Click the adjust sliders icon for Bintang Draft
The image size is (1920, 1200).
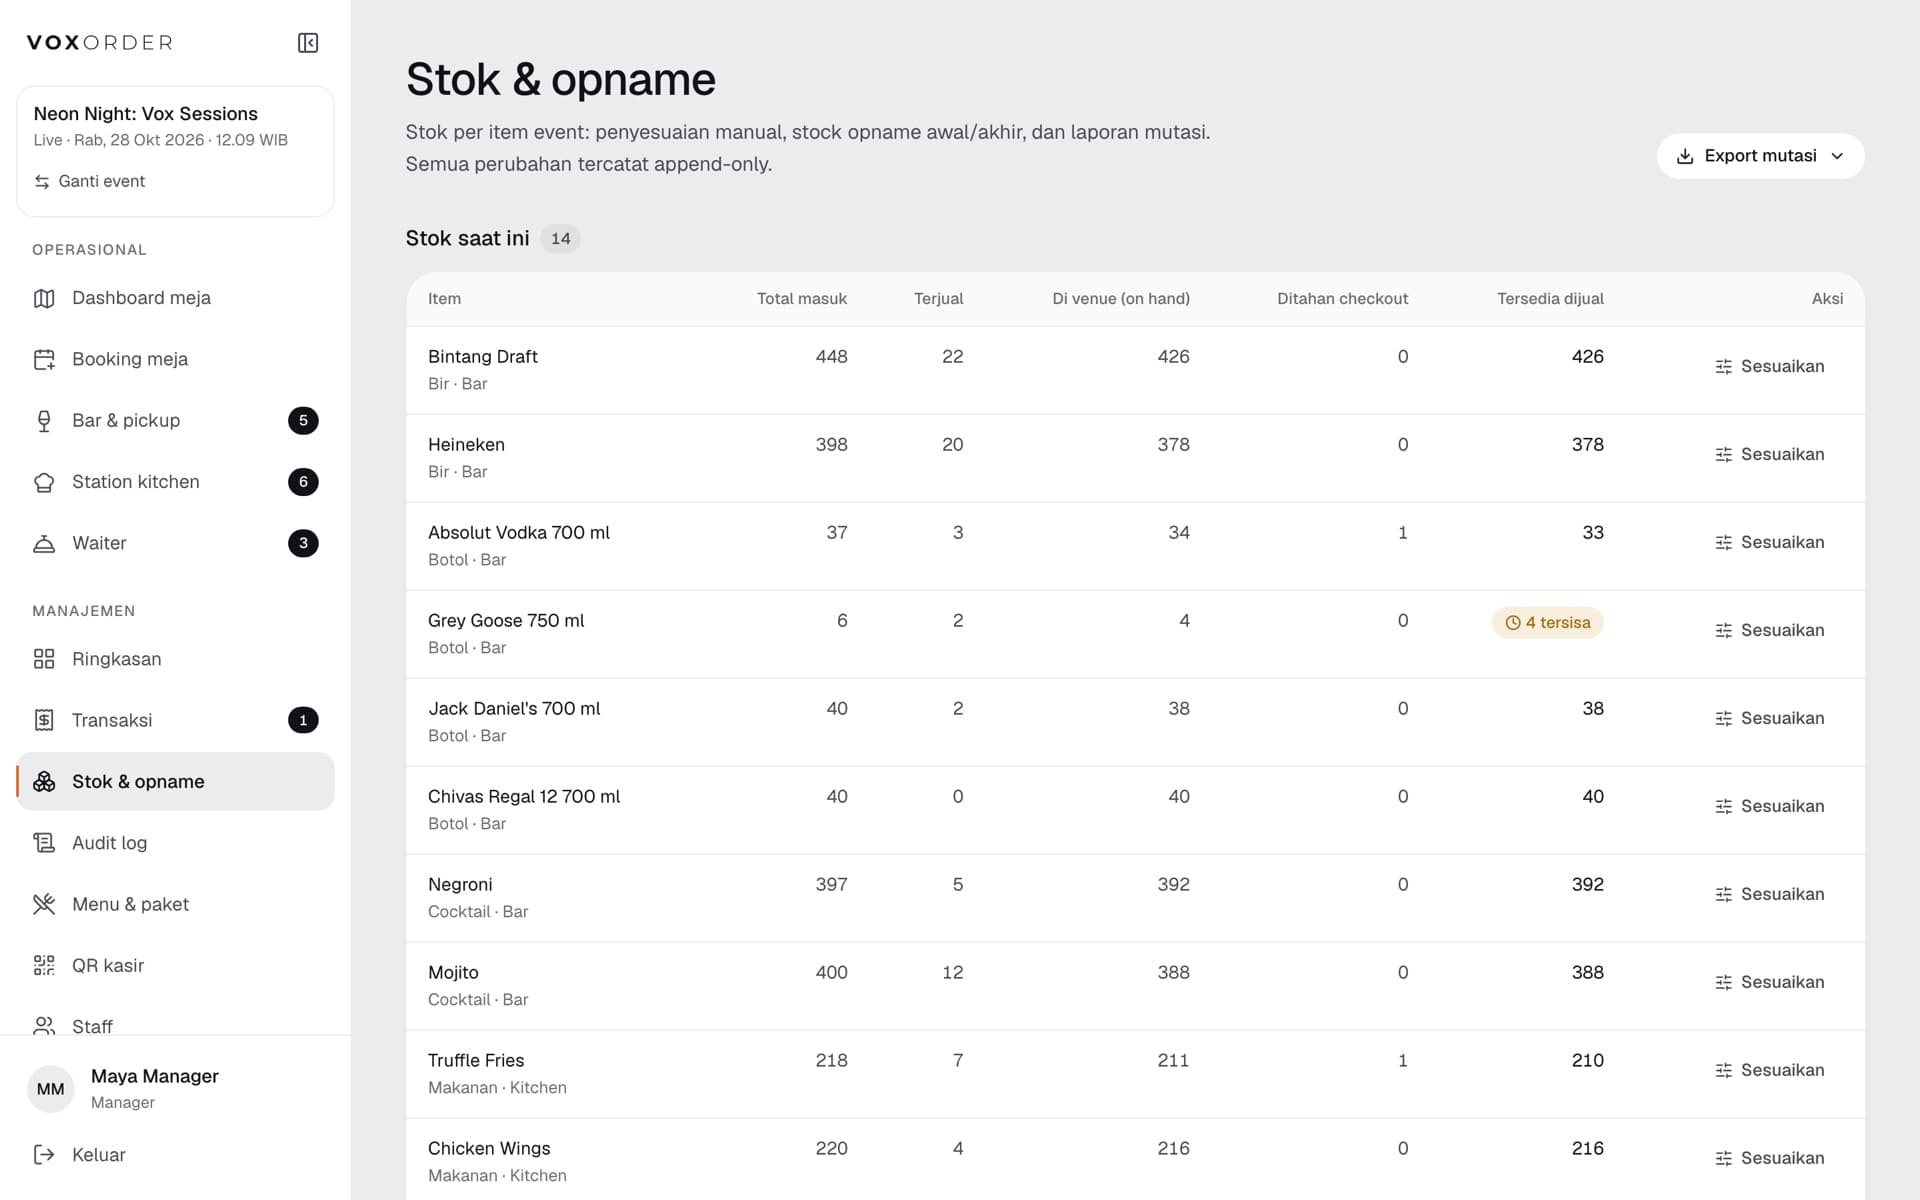(1723, 366)
